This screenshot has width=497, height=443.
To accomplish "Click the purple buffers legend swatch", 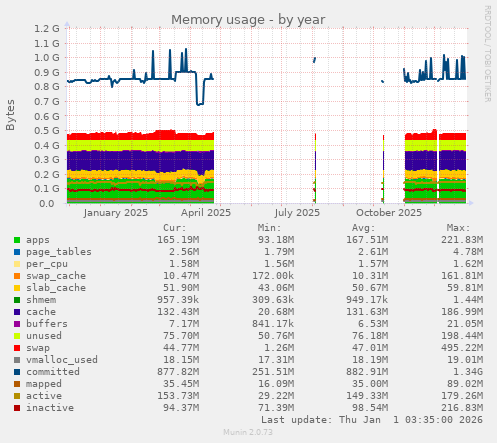I will pos(17,324).
